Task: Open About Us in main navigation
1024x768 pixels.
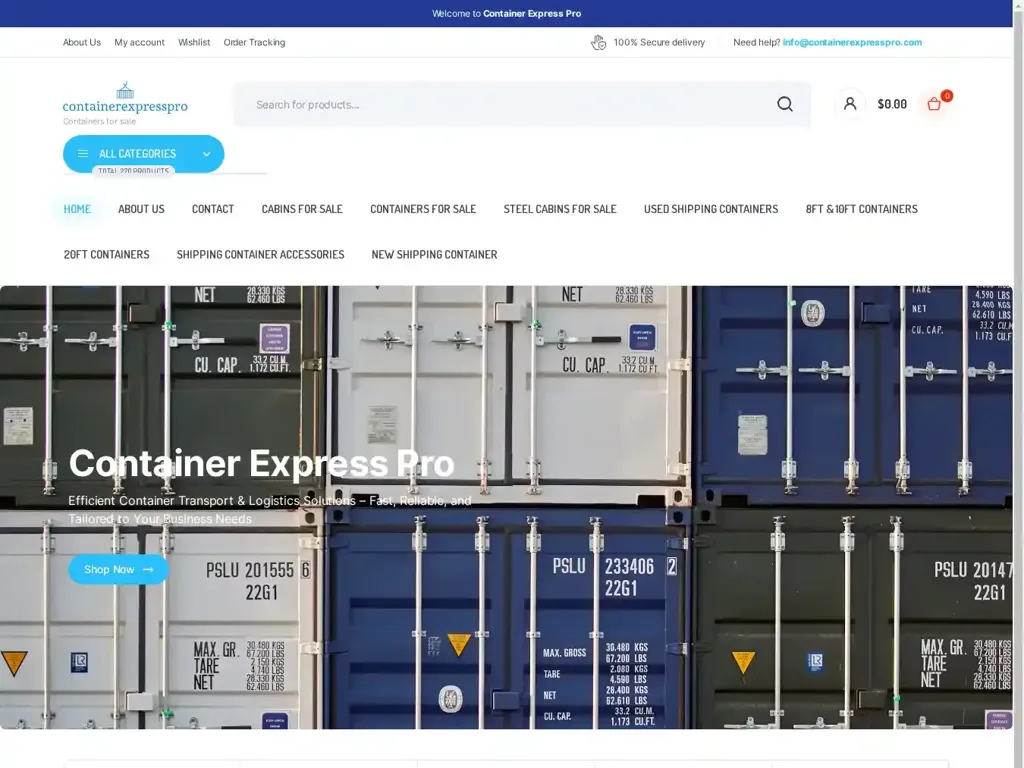Action: pyautogui.click(x=141, y=209)
